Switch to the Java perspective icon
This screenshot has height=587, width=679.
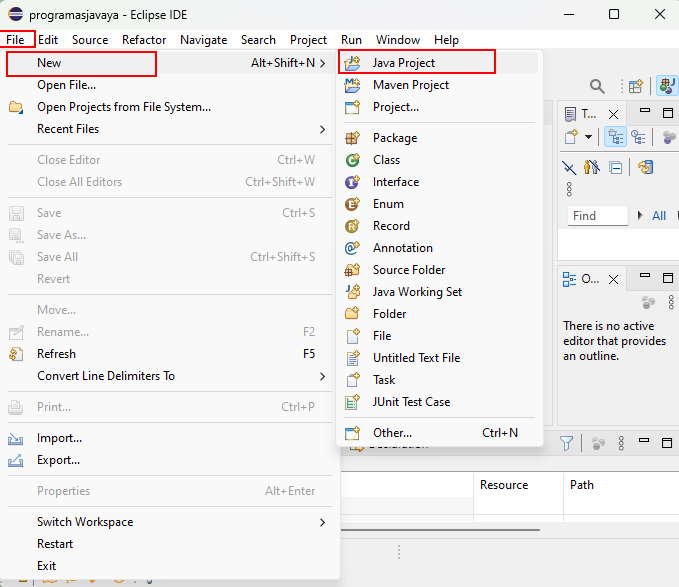667,87
